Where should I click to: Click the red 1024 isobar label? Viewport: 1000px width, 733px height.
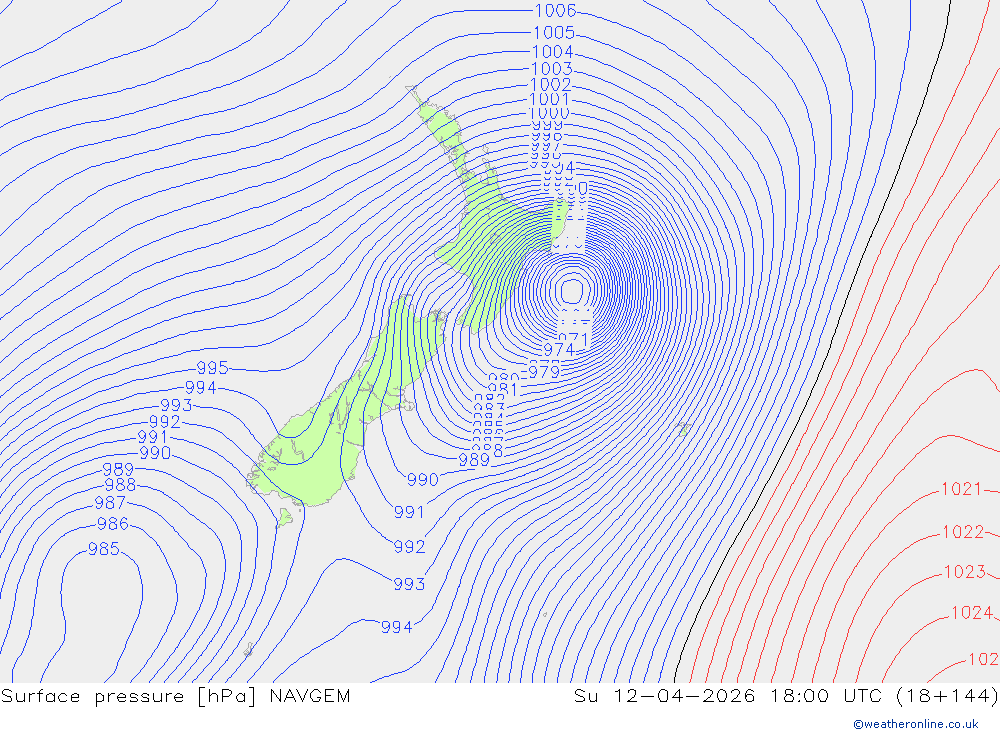tap(972, 613)
